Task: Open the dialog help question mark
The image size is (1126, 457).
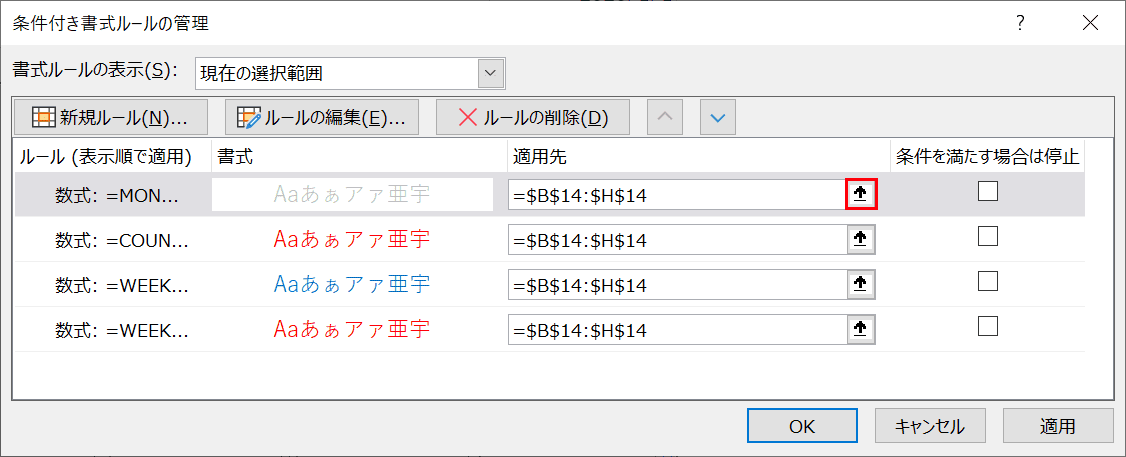Action: (x=1019, y=23)
